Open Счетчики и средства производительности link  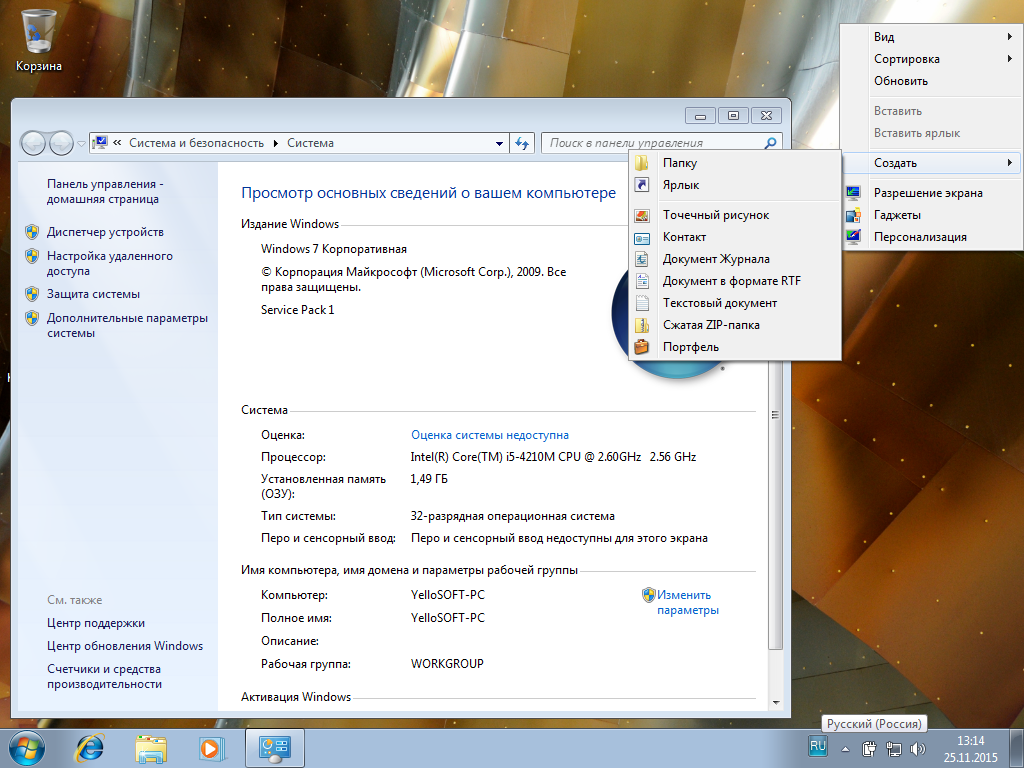click(x=104, y=677)
